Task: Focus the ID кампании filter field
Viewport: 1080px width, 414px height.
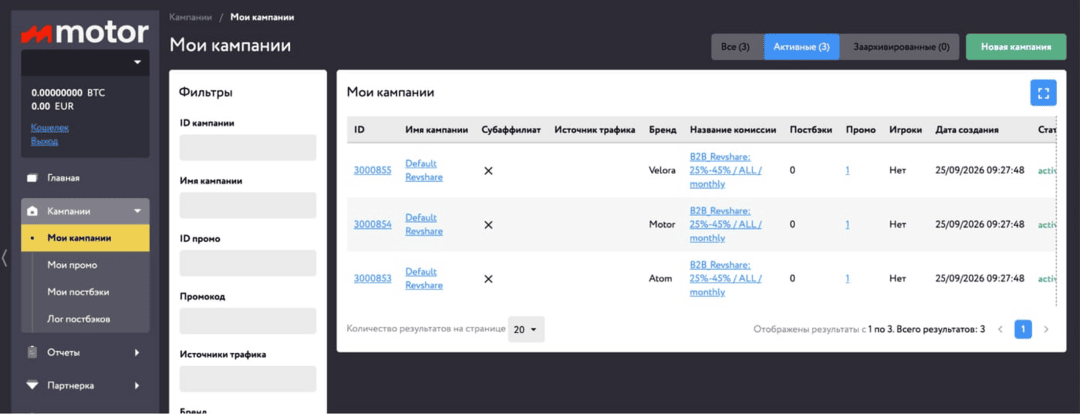Action: click(247, 147)
